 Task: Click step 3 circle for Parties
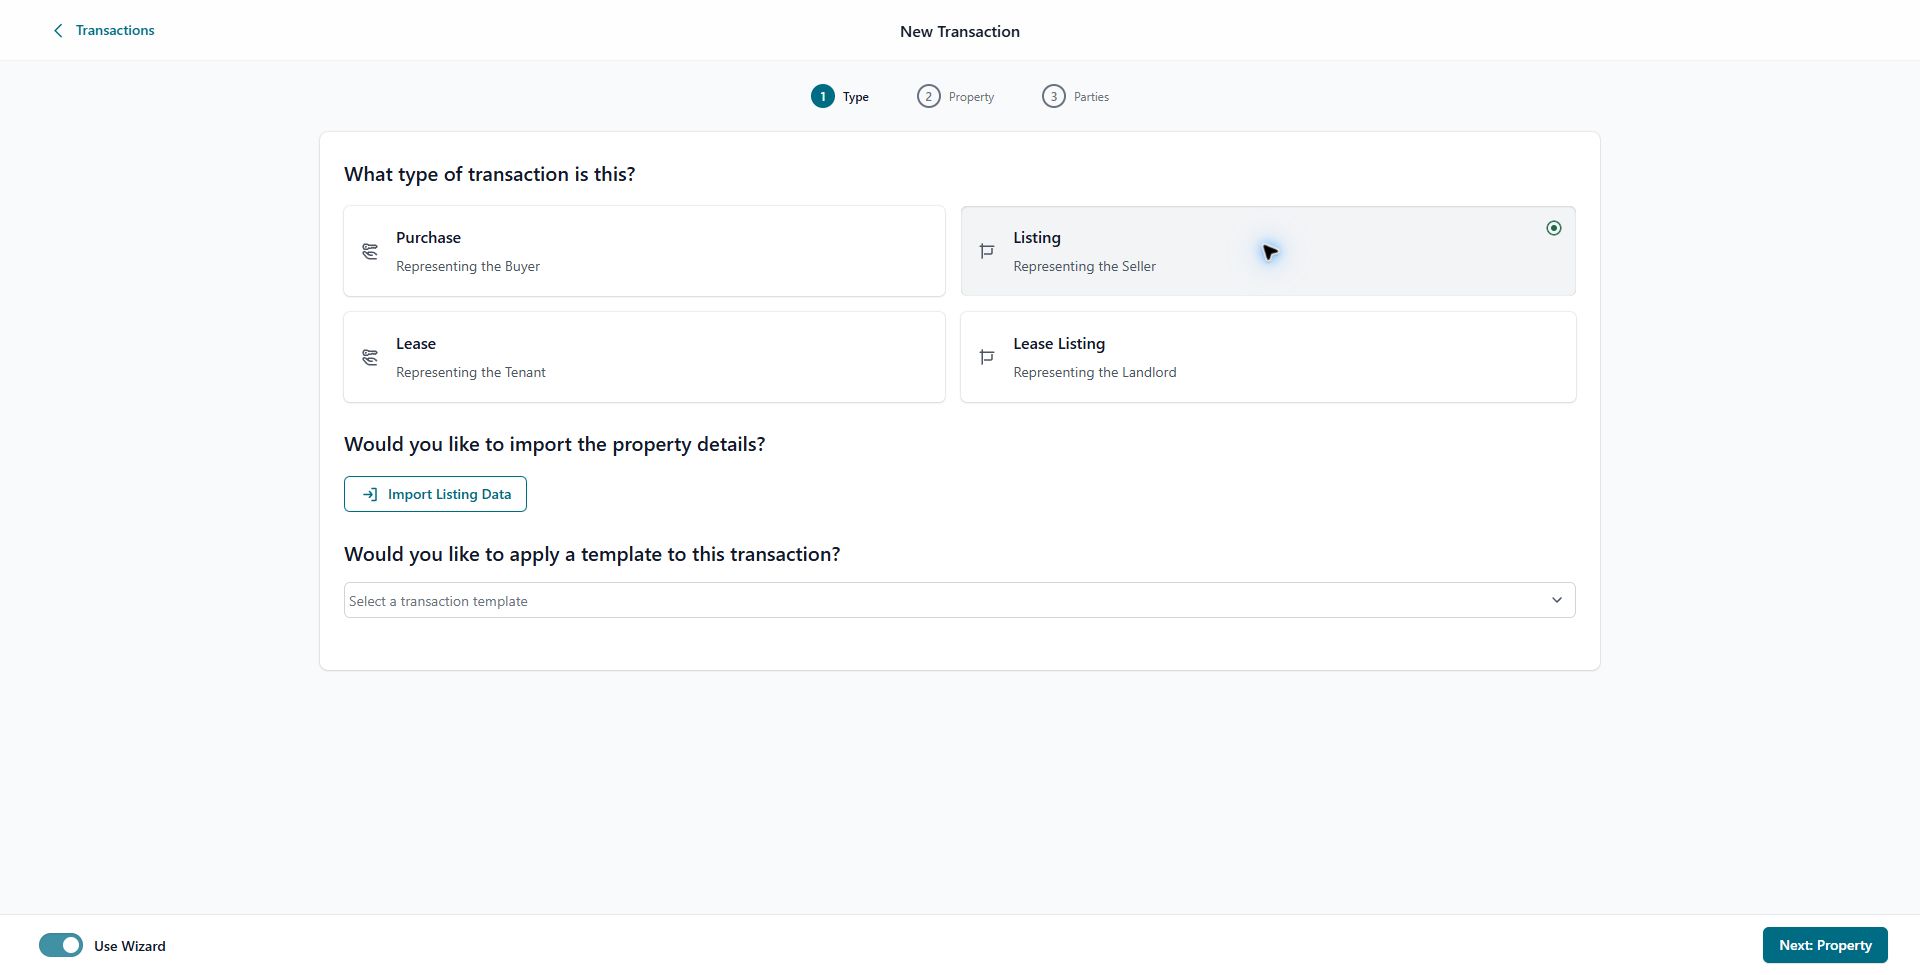1053,96
